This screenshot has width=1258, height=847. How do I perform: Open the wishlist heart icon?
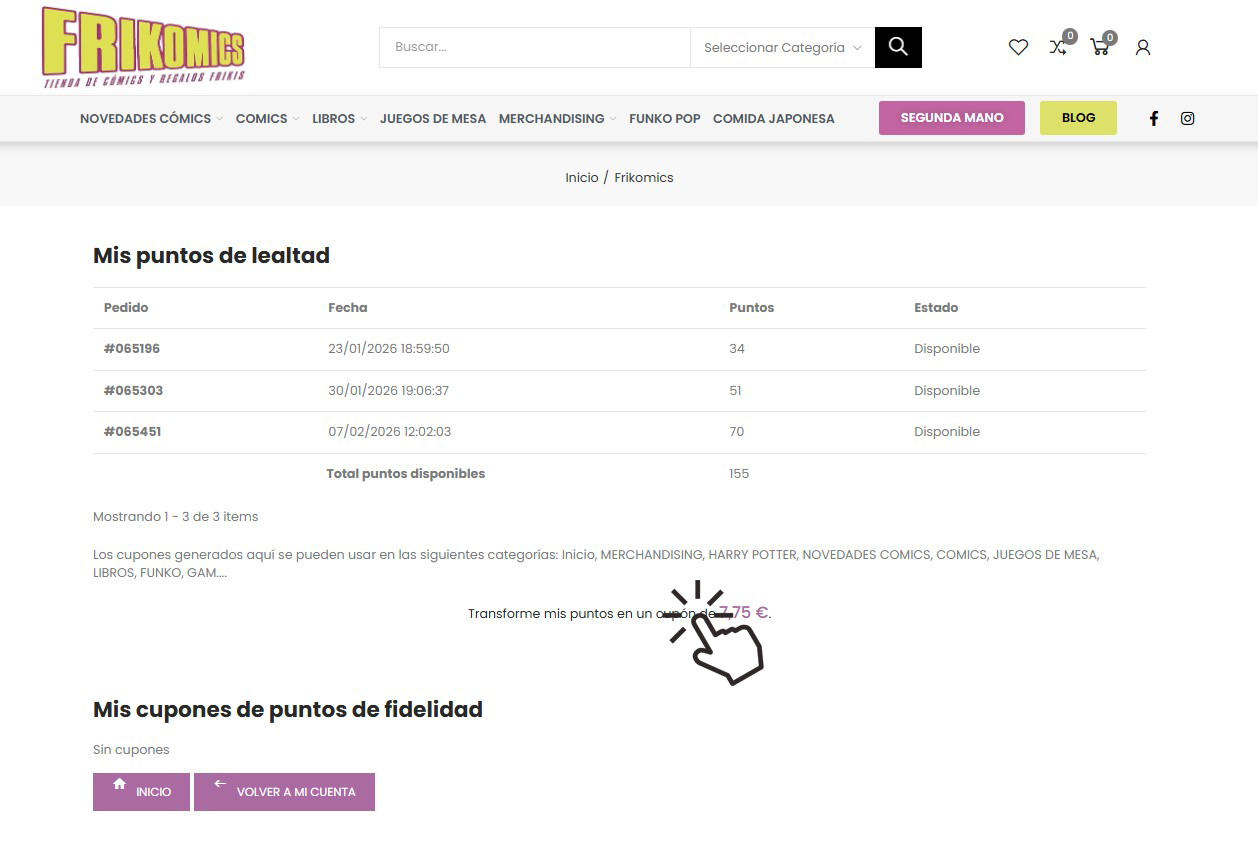click(1018, 47)
